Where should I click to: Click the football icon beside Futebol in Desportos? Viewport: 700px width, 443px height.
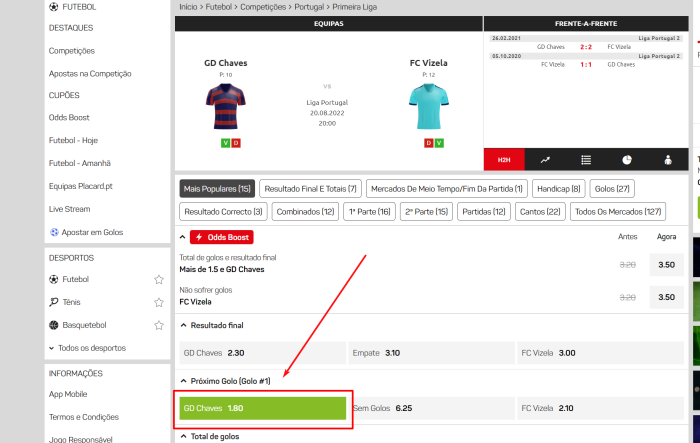click(x=54, y=279)
